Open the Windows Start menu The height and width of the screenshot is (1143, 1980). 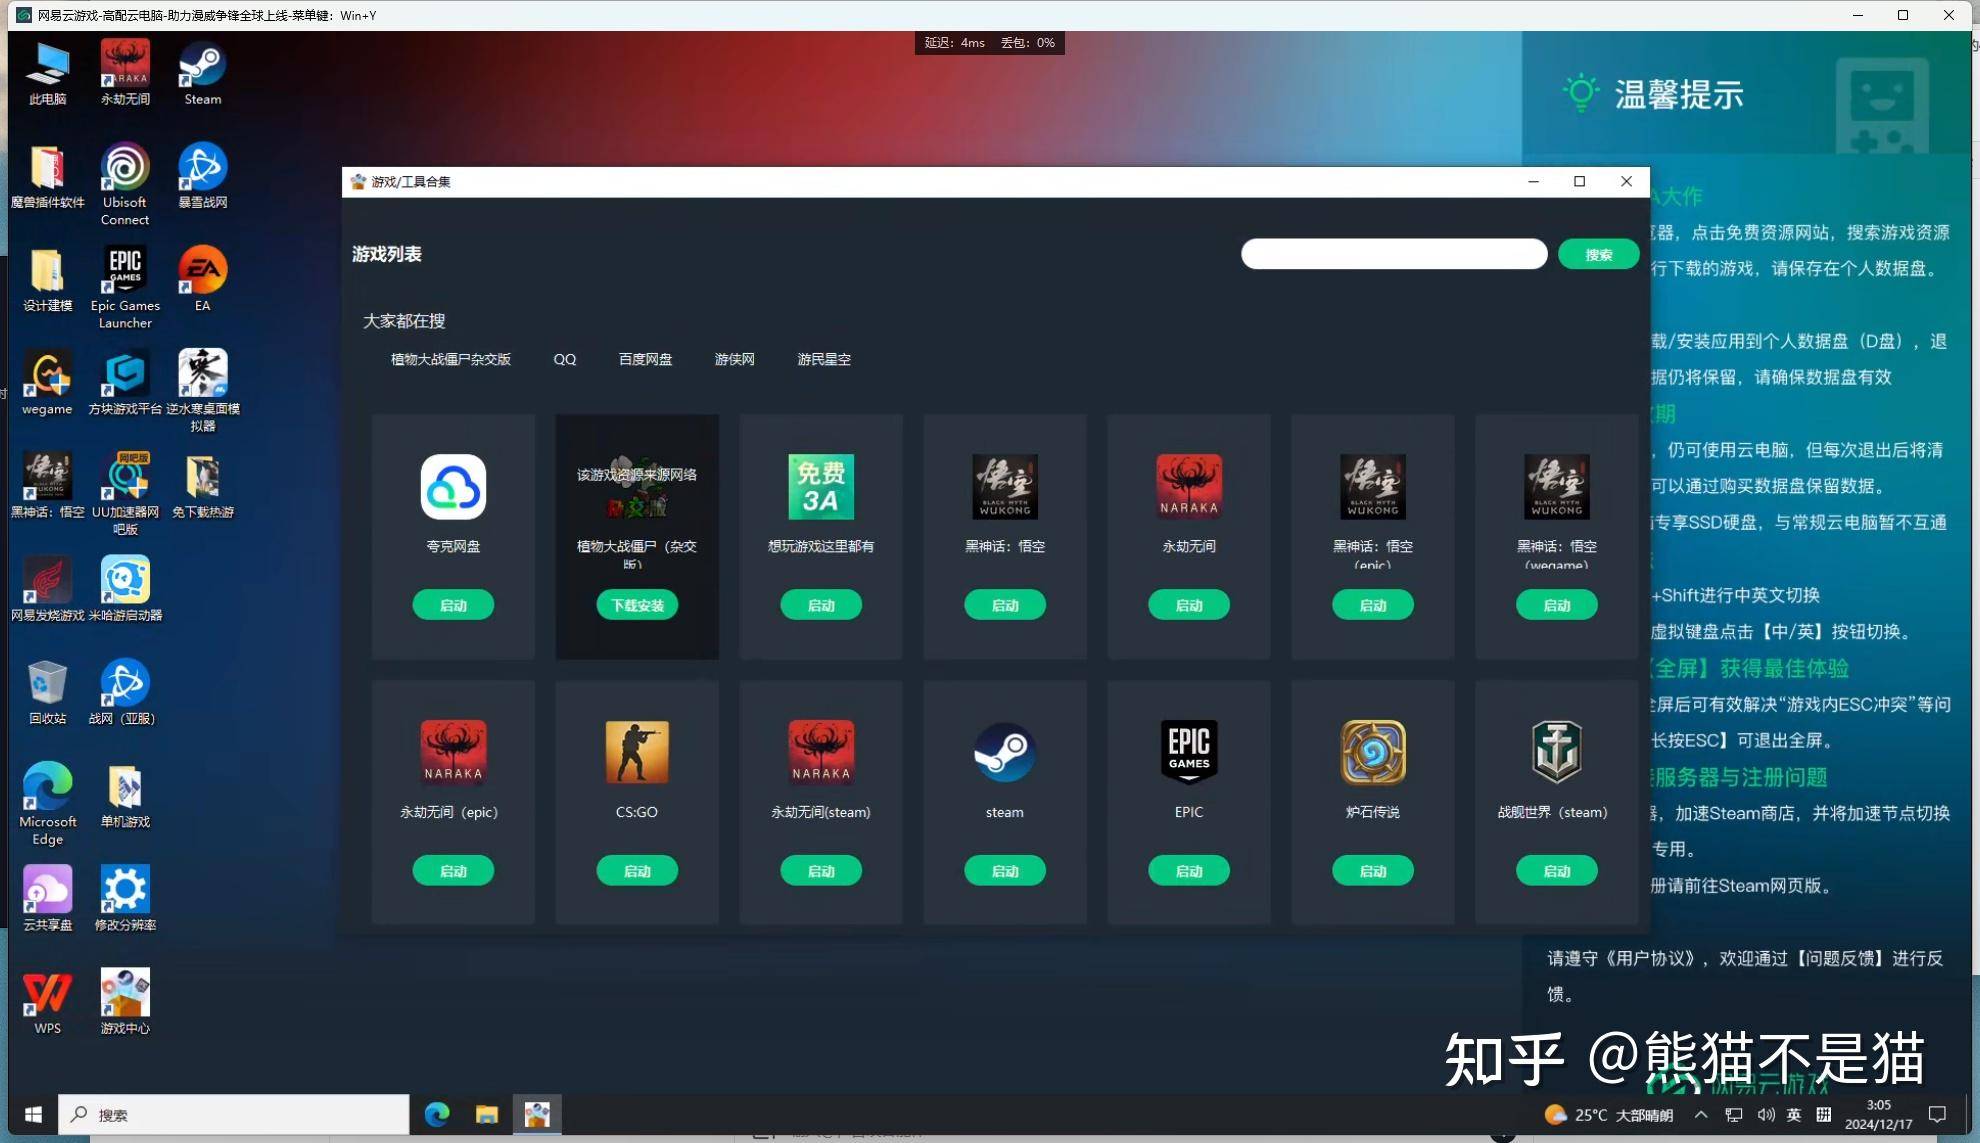point(33,1114)
